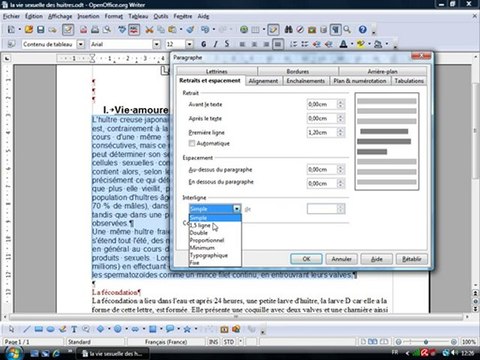The image size is (480, 360).
Task: Click the Au-dessus du paragraphe spacing field
Action: pos(322,169)
